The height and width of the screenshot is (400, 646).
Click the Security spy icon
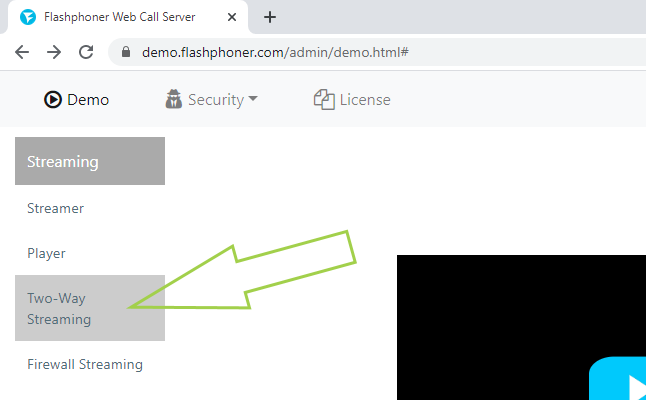click(x=173, y=99)
